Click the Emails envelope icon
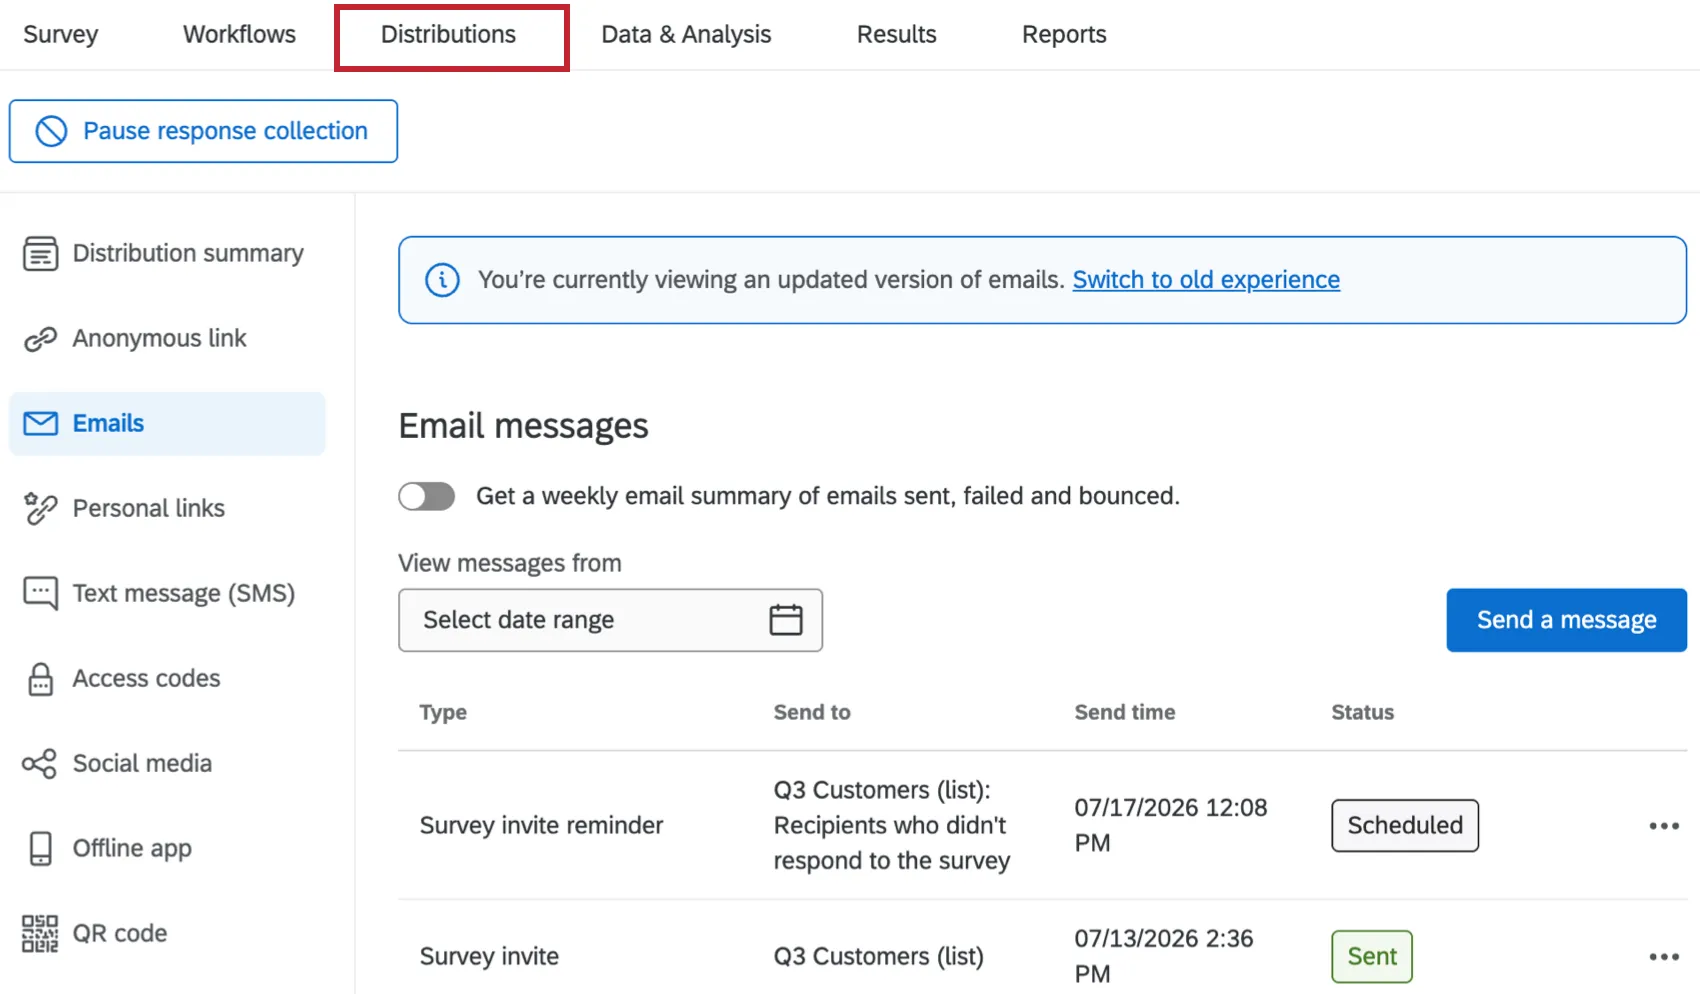1700x994 pixels. coord(40,424)
